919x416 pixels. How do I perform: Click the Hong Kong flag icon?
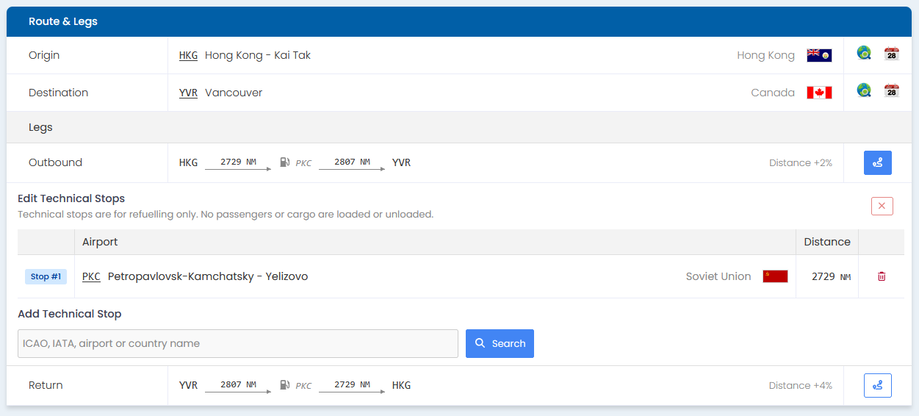click(819, 56)
